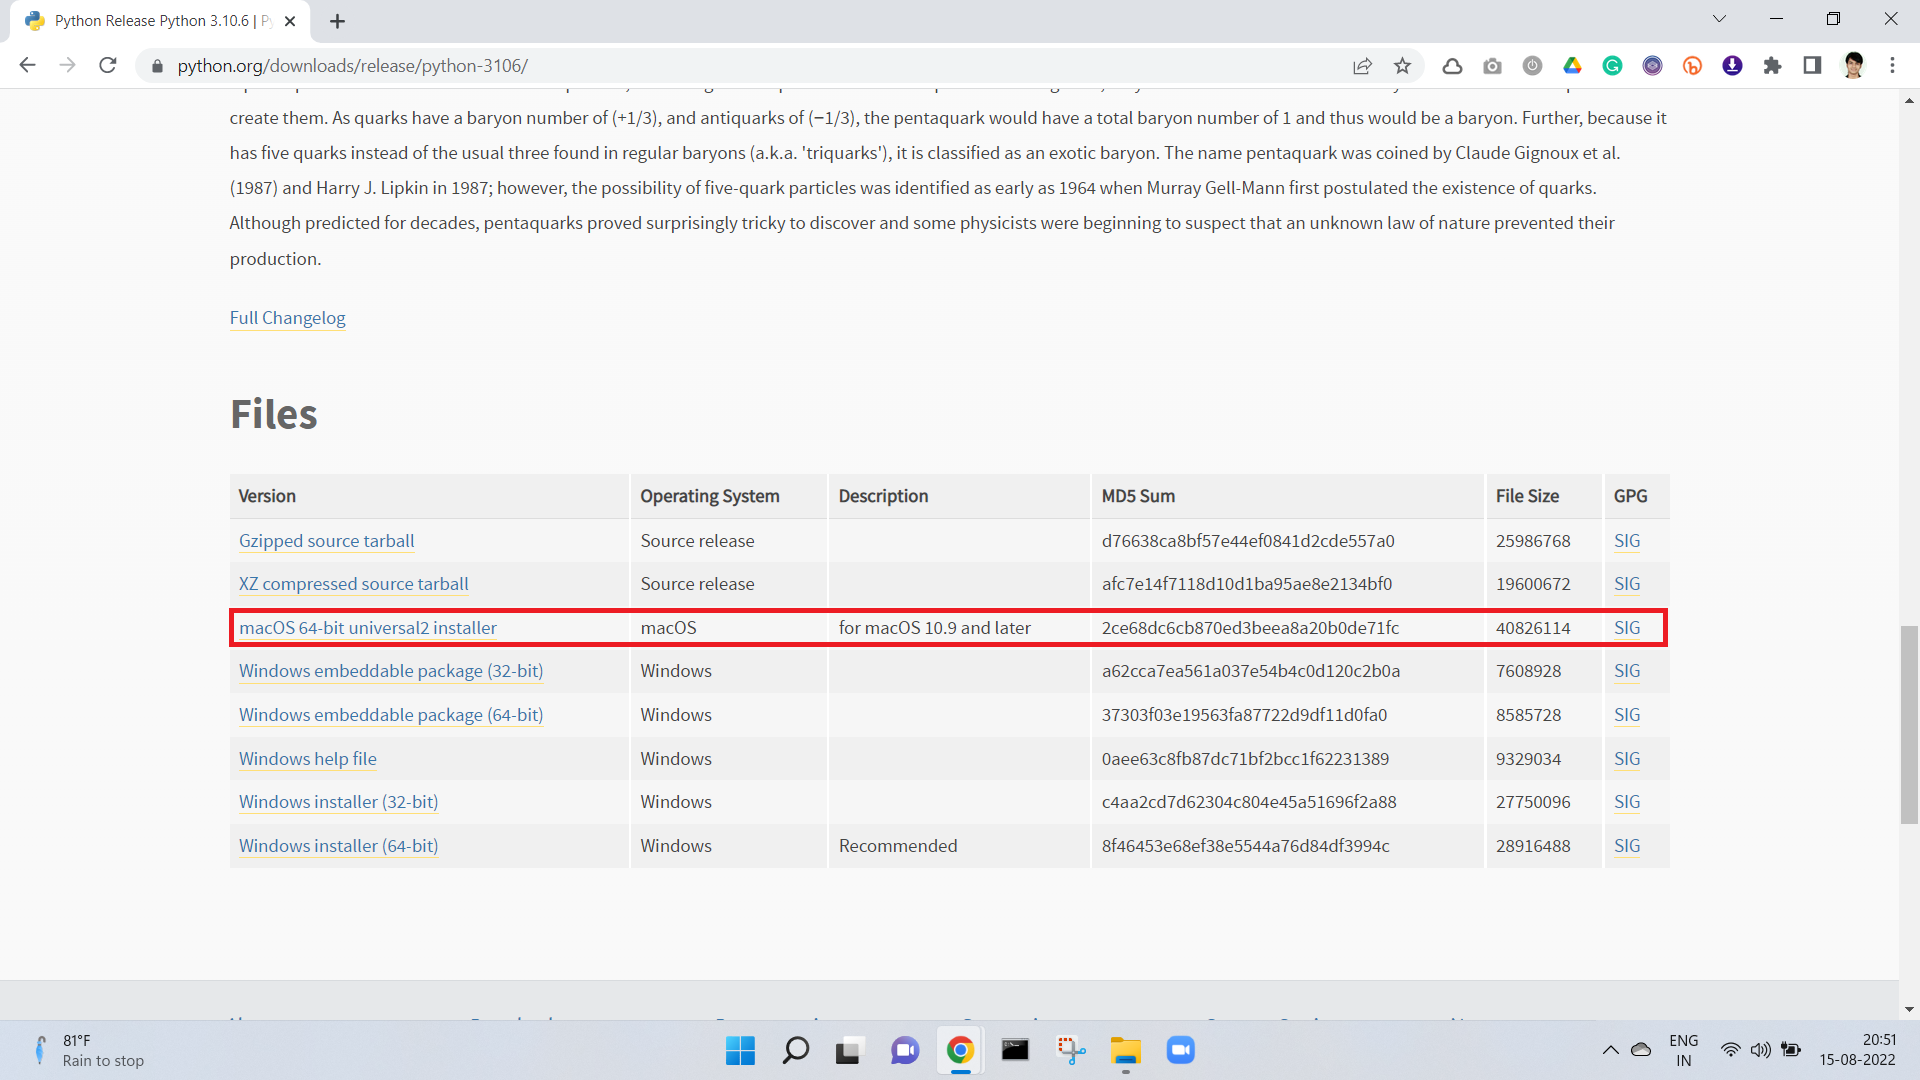Open the browser Extensions puzzle-piece menu
Viewport: 1920px width, 1080px height.
(x=1772, y=66)
